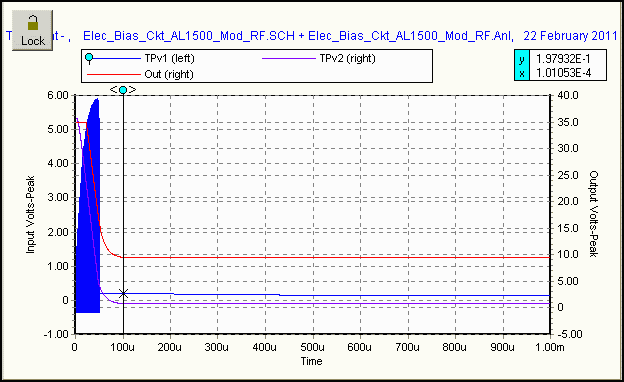
Task: Click the 40.0 tick on right axis
Action: 568,95
